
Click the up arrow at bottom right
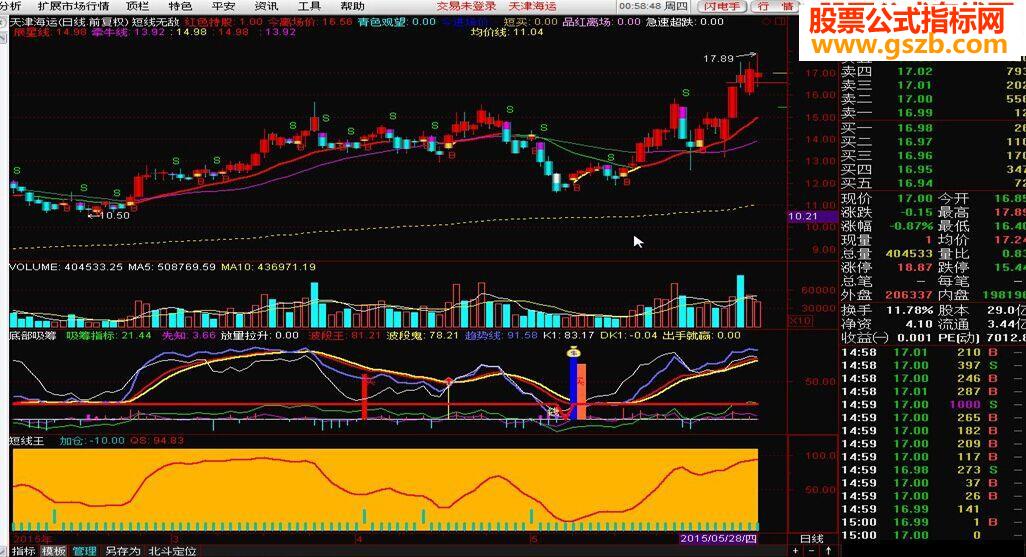(828, 551)
